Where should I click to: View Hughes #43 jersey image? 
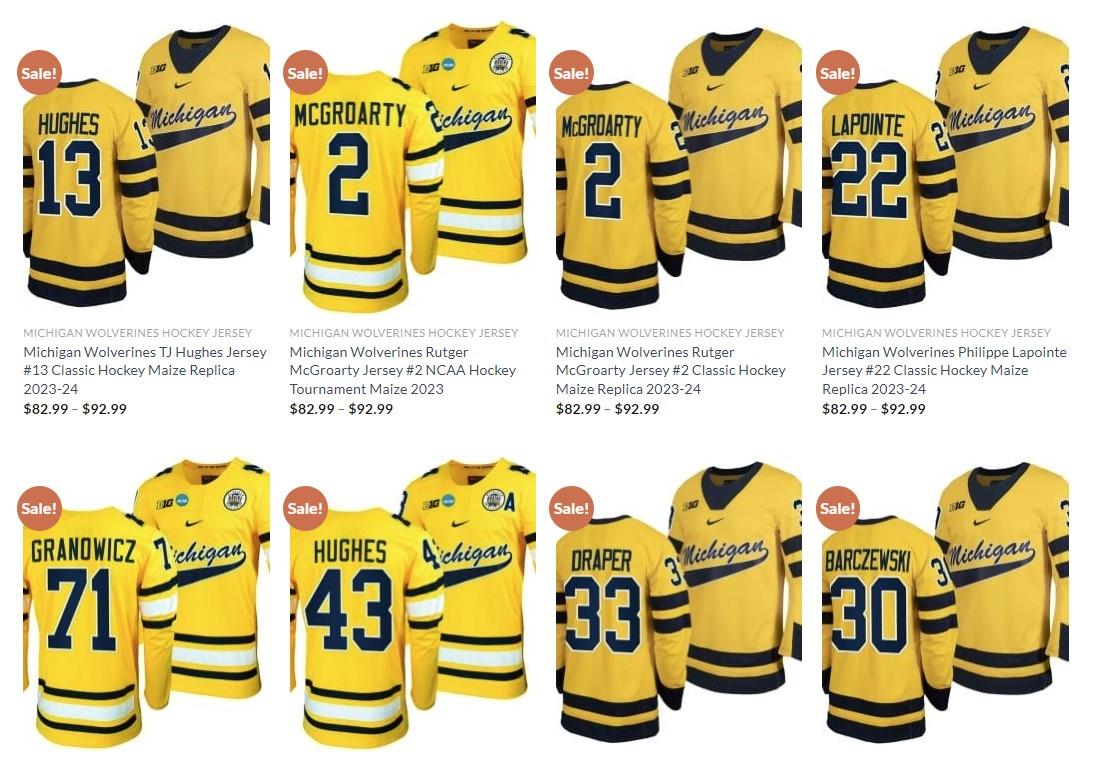(413, 602)
